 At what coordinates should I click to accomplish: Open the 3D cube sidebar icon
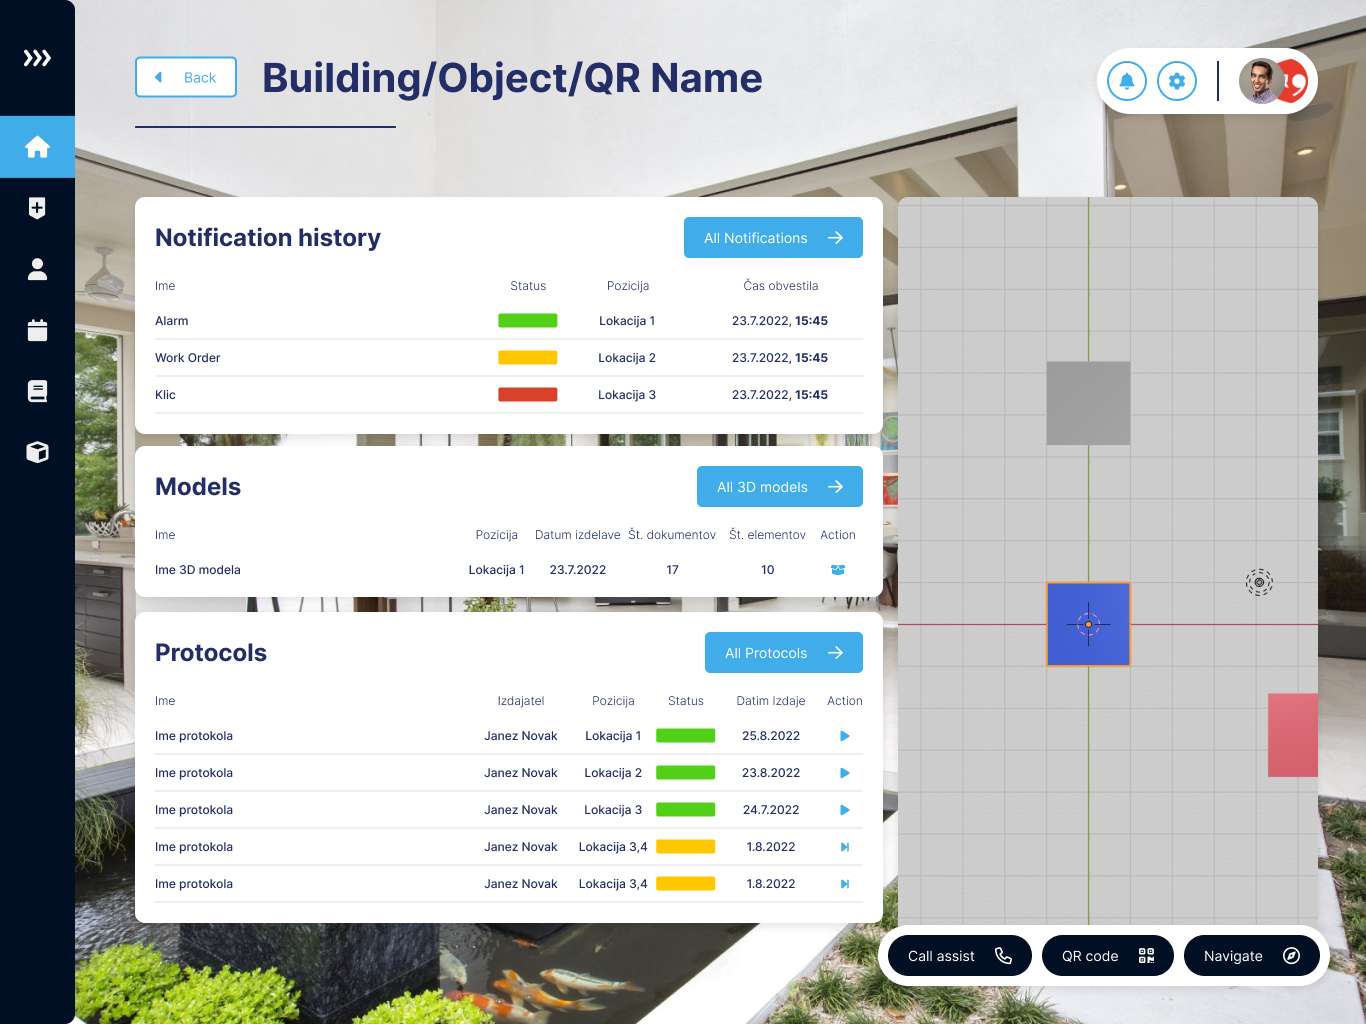[37, 452]
